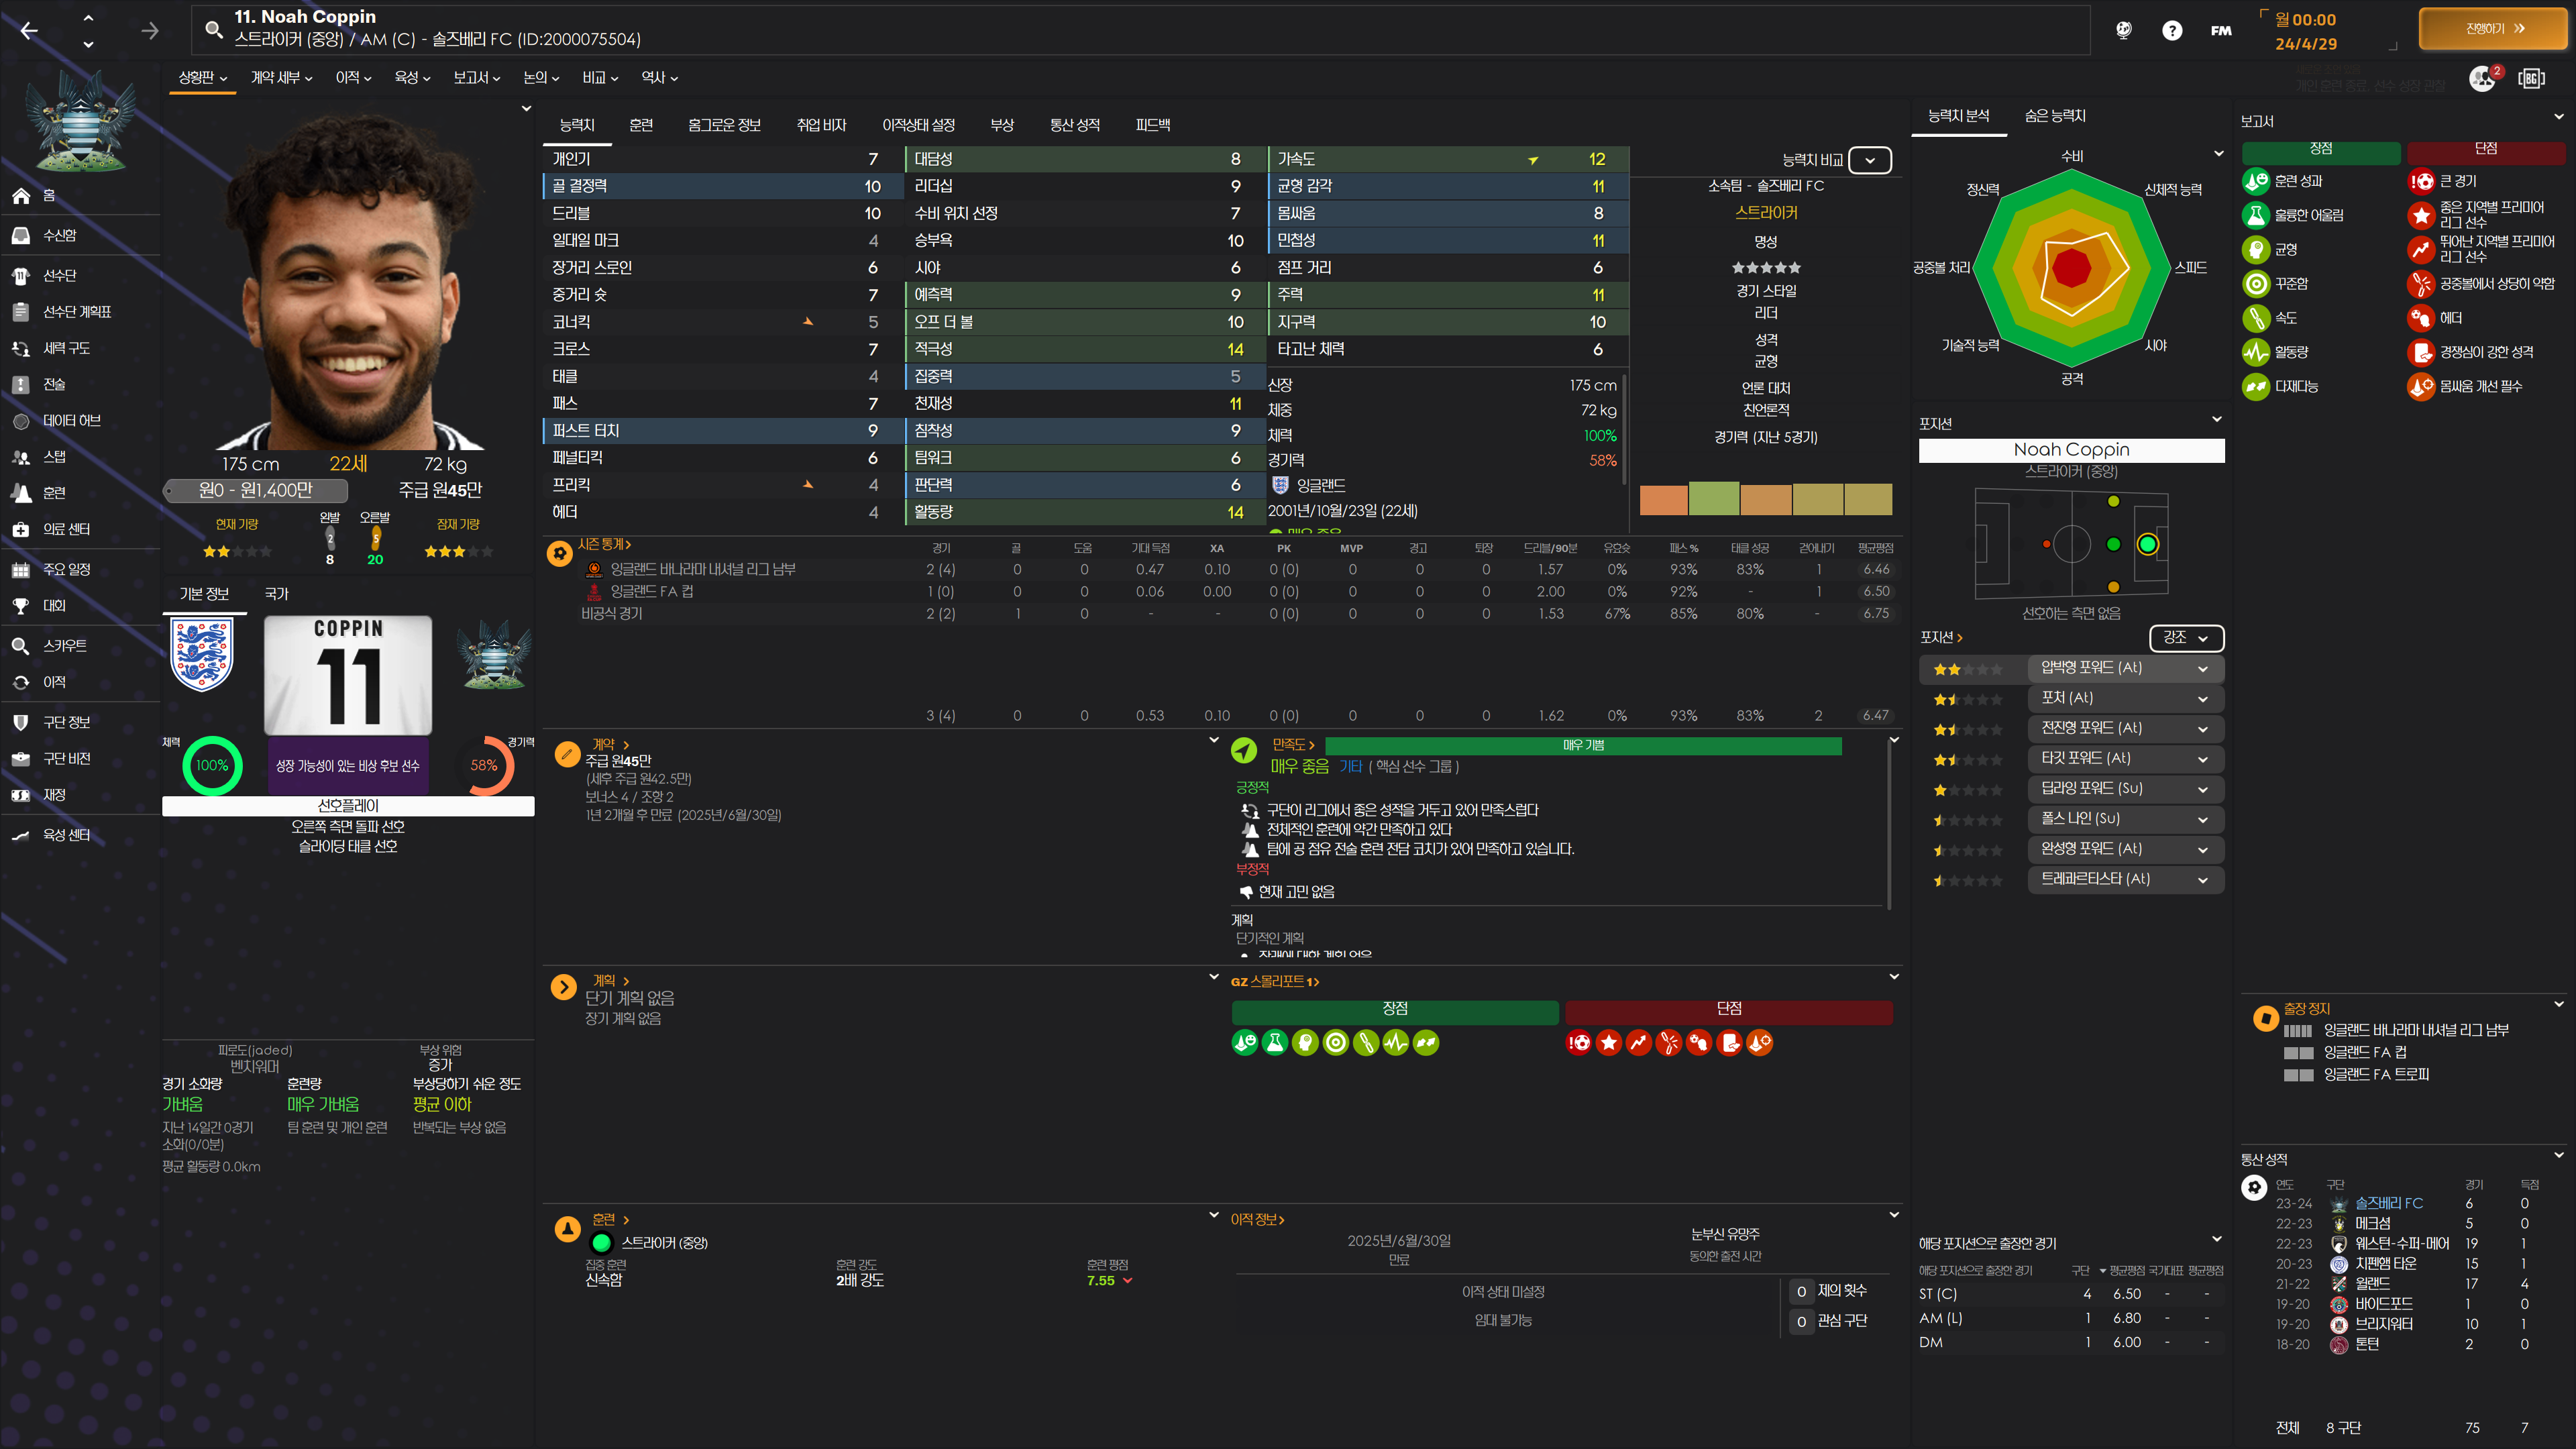Viewport: 2576px width, 1449px height.
Task: Open the 능력치 비교 dropdown
Action: (x=1869, y=160)
